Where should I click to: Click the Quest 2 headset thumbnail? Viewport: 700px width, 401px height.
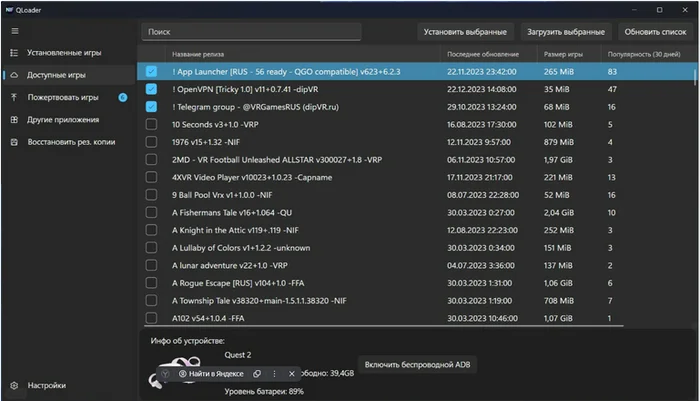tap(175, 372)
